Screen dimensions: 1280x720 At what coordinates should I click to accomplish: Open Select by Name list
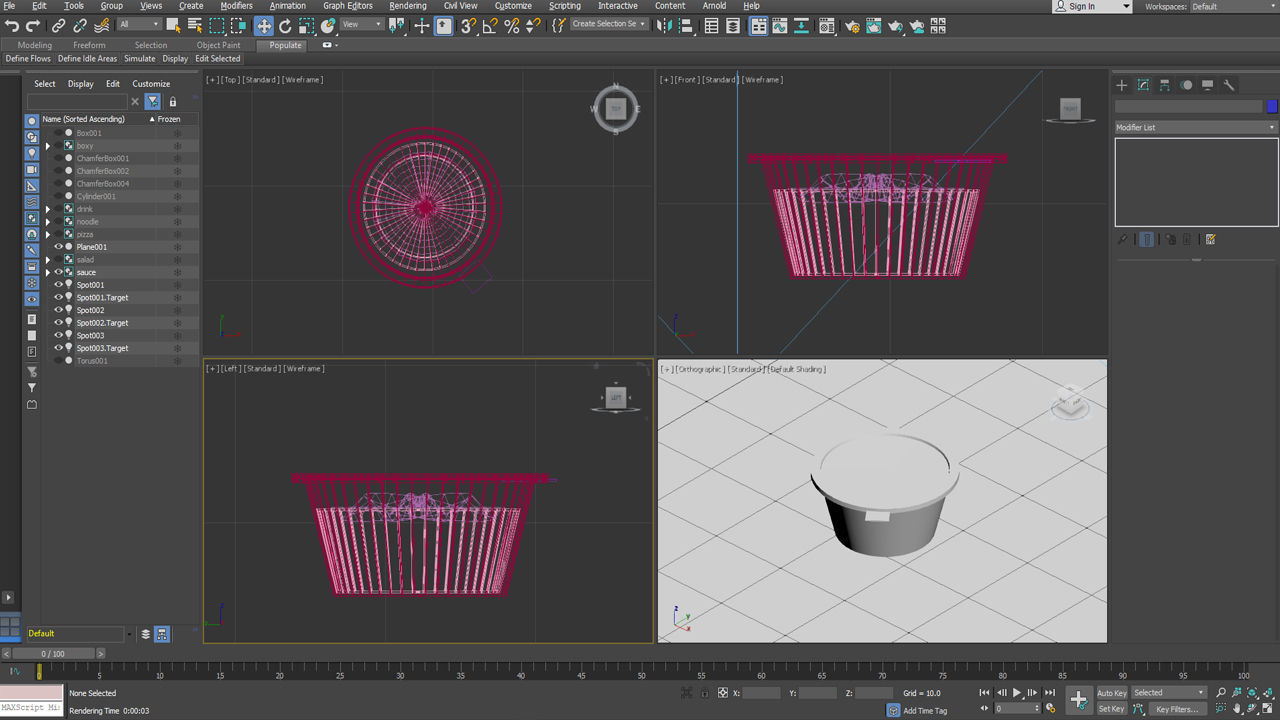click(195, 25)
